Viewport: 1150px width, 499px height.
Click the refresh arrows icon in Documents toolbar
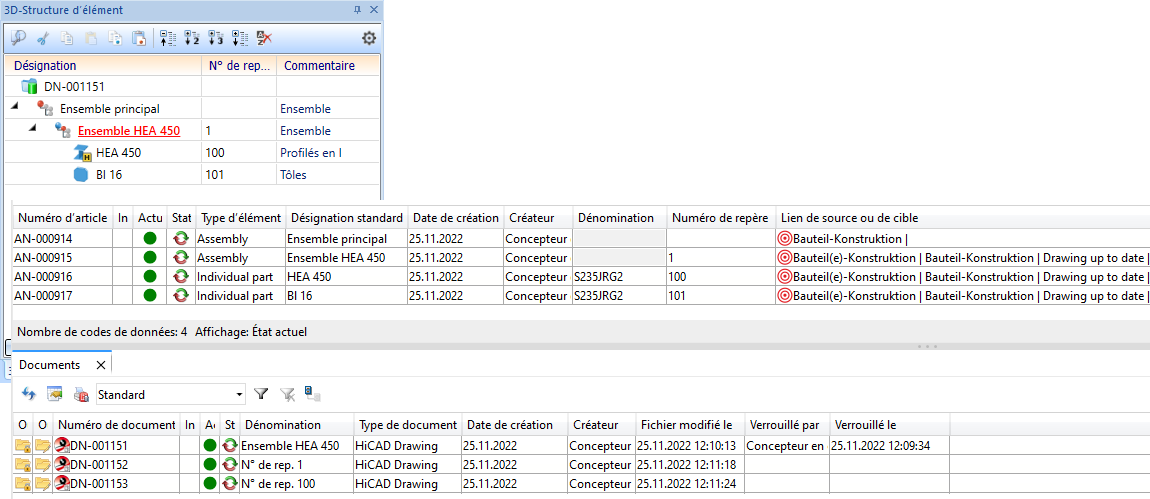point(29,394)
